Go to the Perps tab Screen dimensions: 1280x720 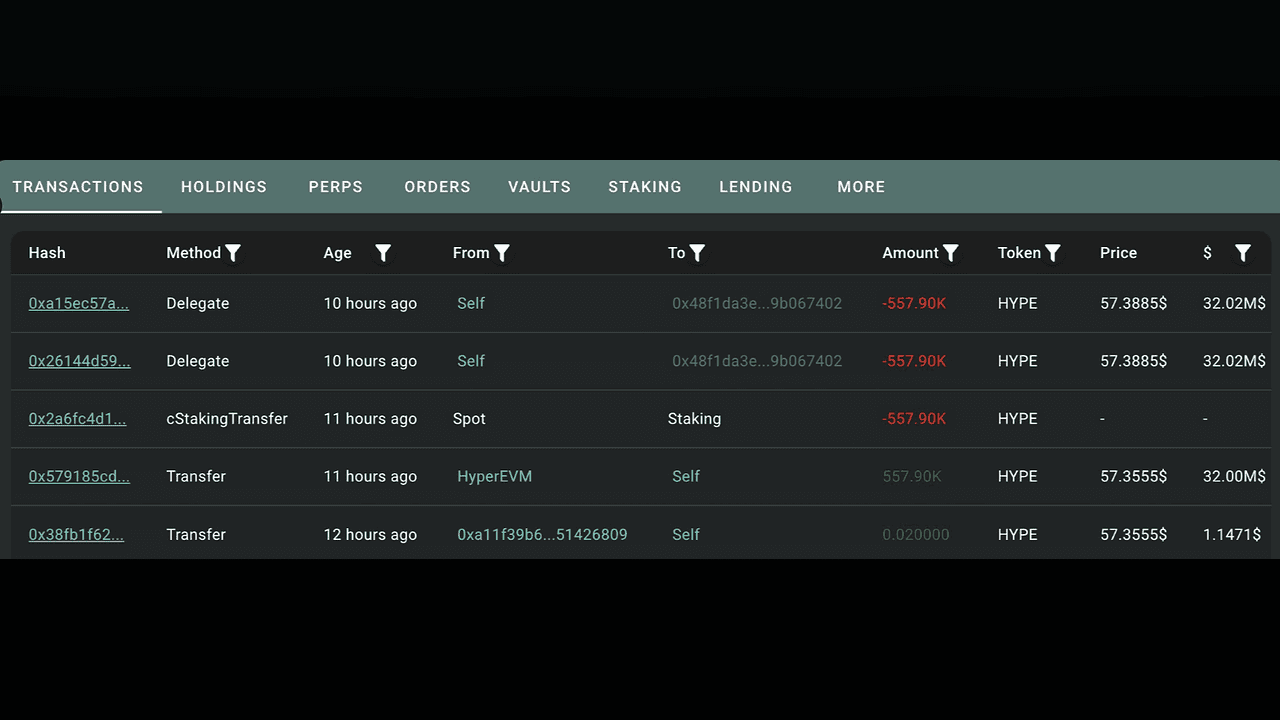[x=336, y=187]
